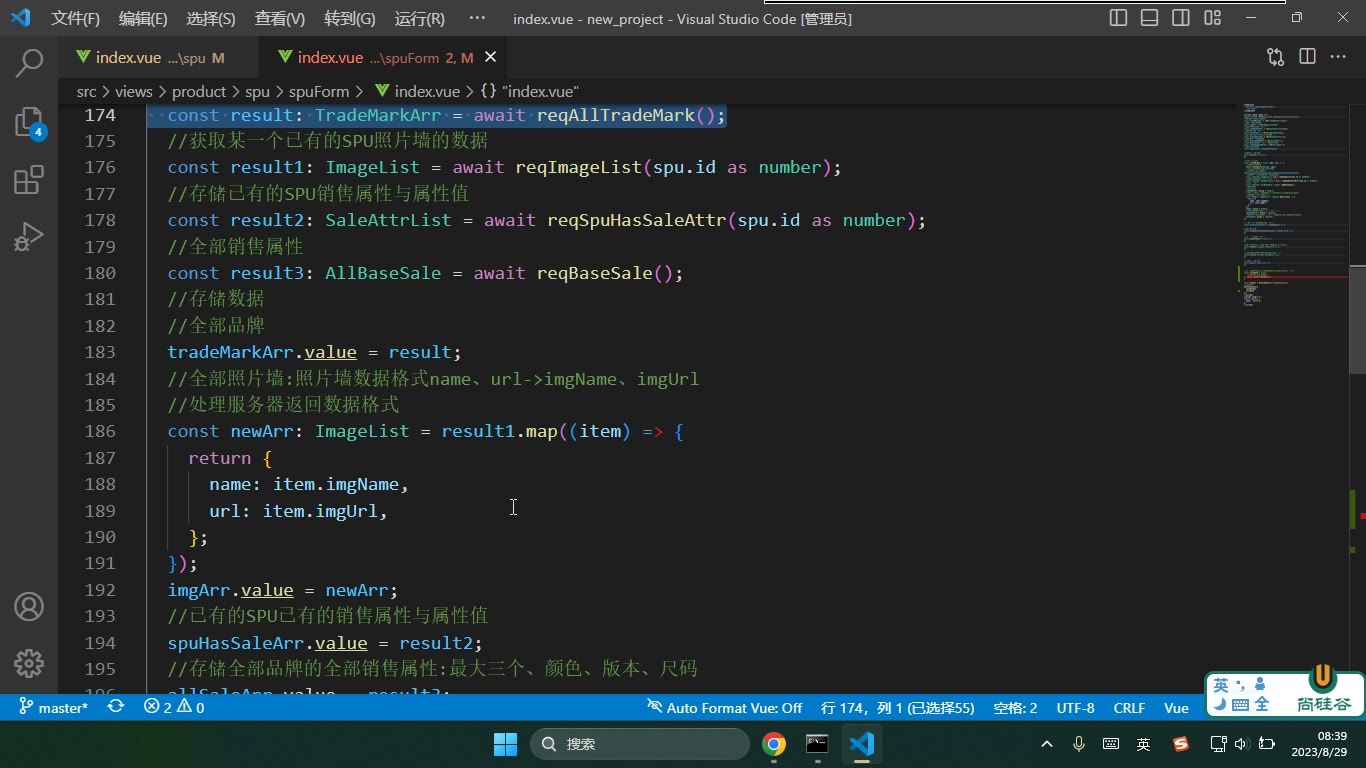This screenshot has height=768, width=1366.
Task: Open the Extensions view icon
Action: (x=29, y=180)
